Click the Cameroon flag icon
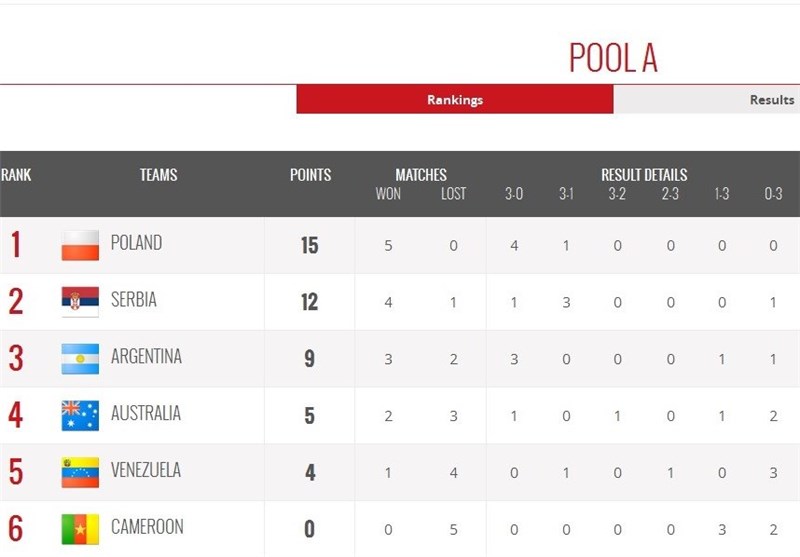This screenshot has width=800, height=557. click(x=80, y=529)
